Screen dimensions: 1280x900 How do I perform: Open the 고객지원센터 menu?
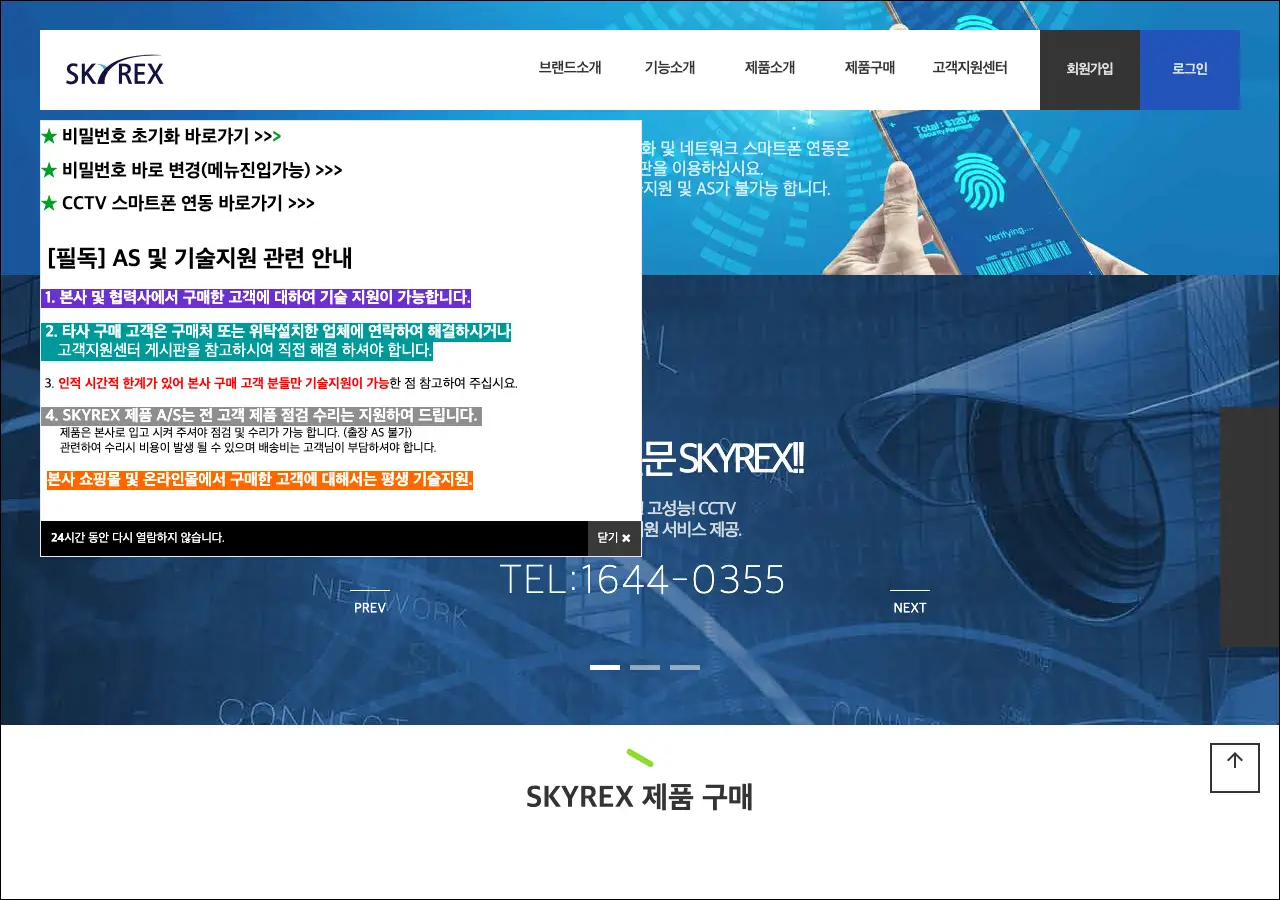tap(970, 68)
